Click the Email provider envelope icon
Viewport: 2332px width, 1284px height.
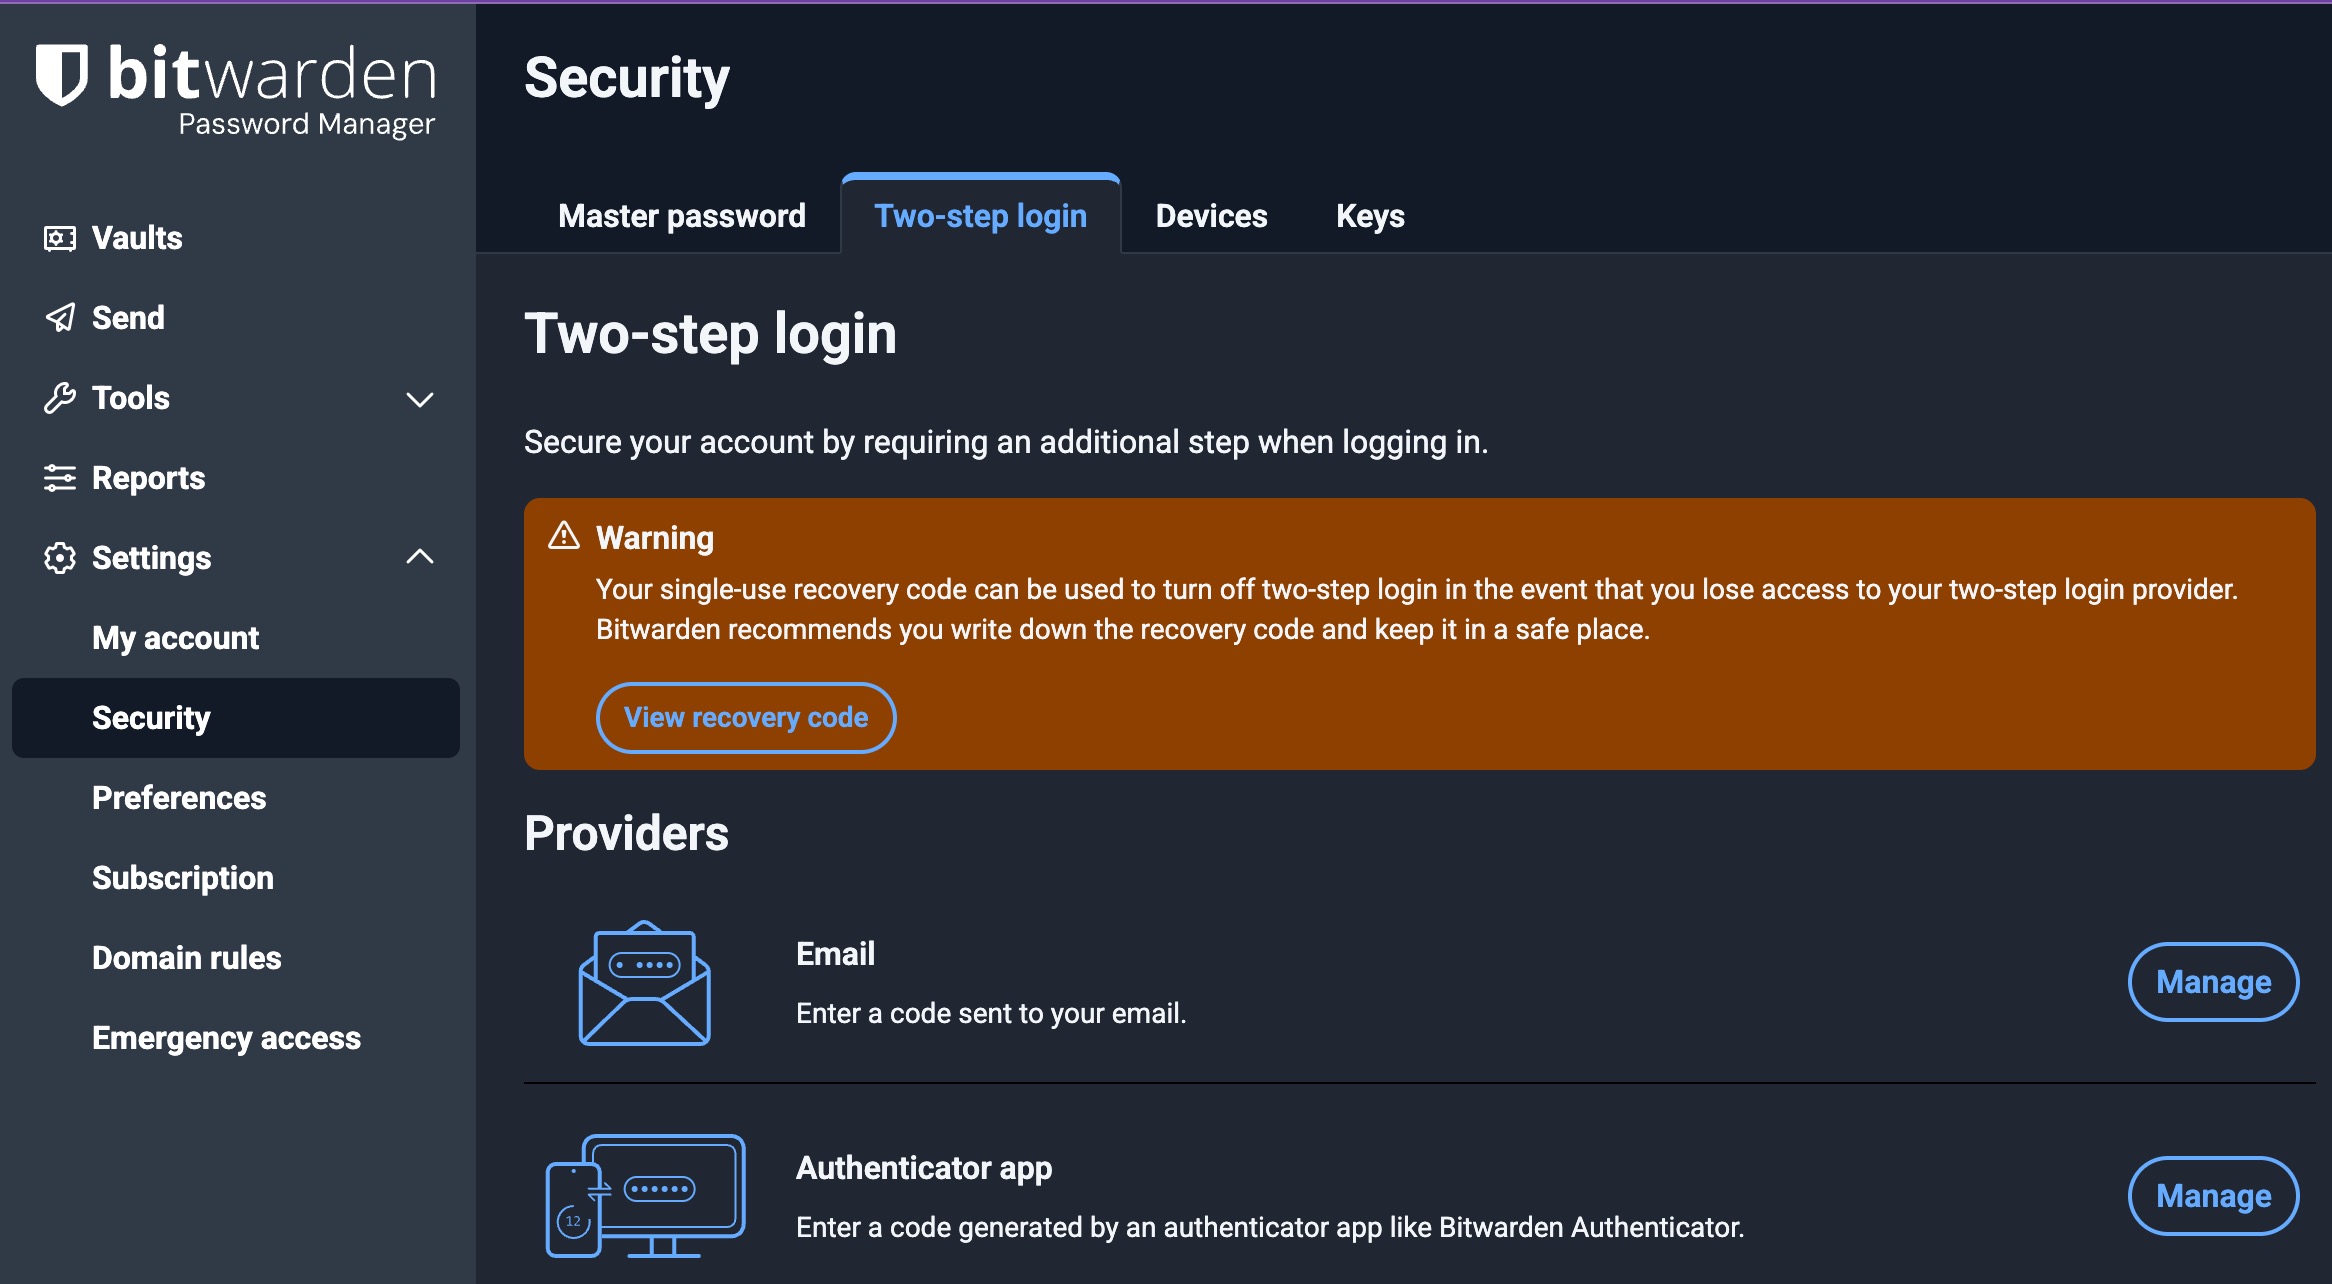click(645, 984)
